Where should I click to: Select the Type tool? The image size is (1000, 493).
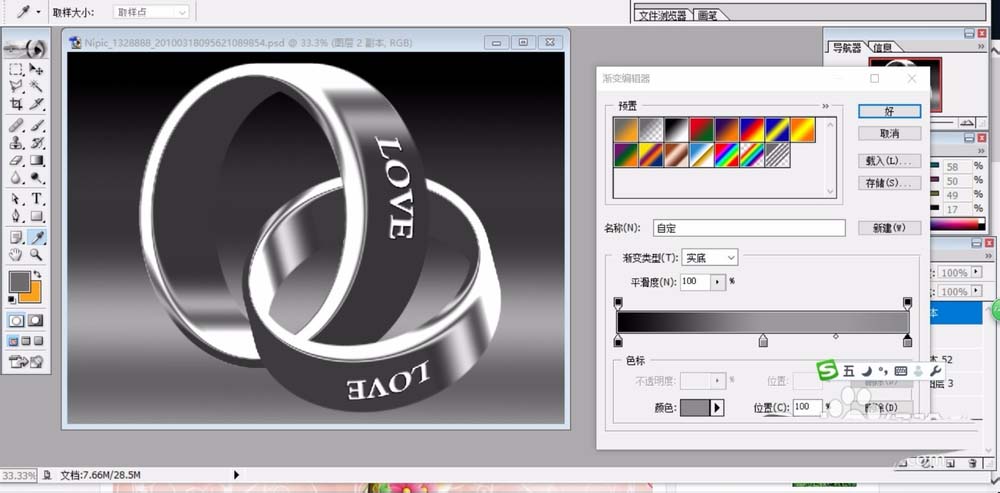tap(36, 199)
